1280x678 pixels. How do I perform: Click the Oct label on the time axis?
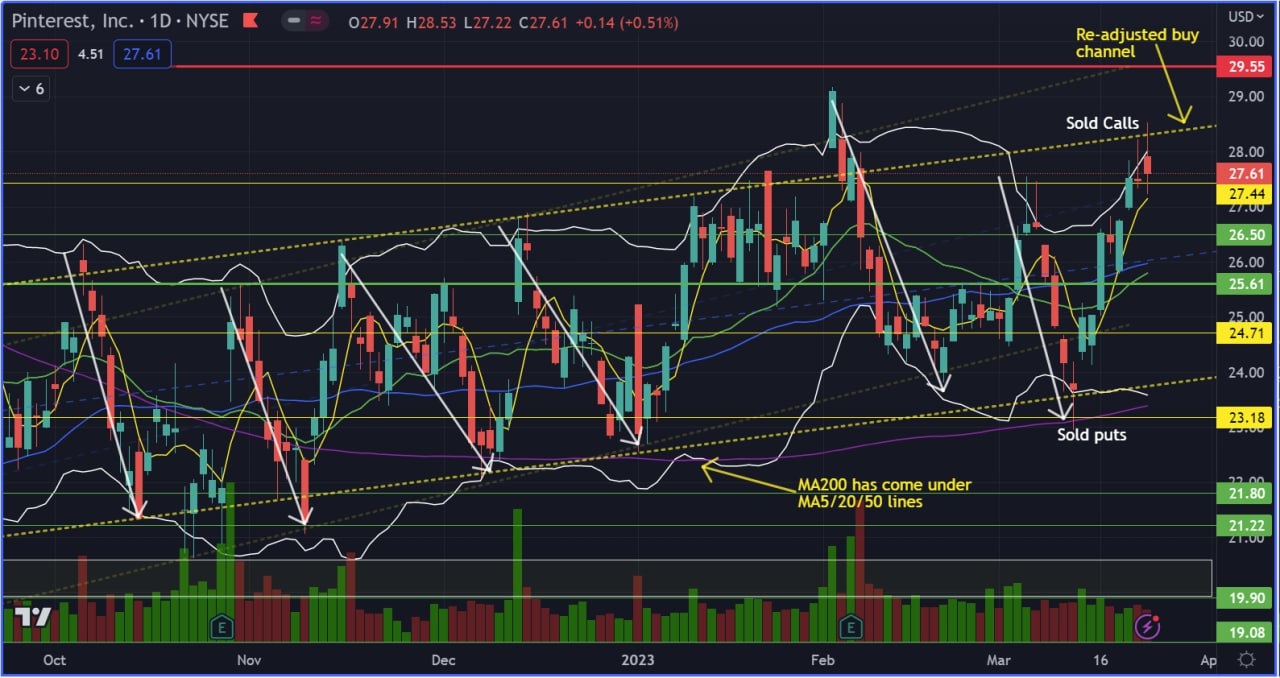55,660
